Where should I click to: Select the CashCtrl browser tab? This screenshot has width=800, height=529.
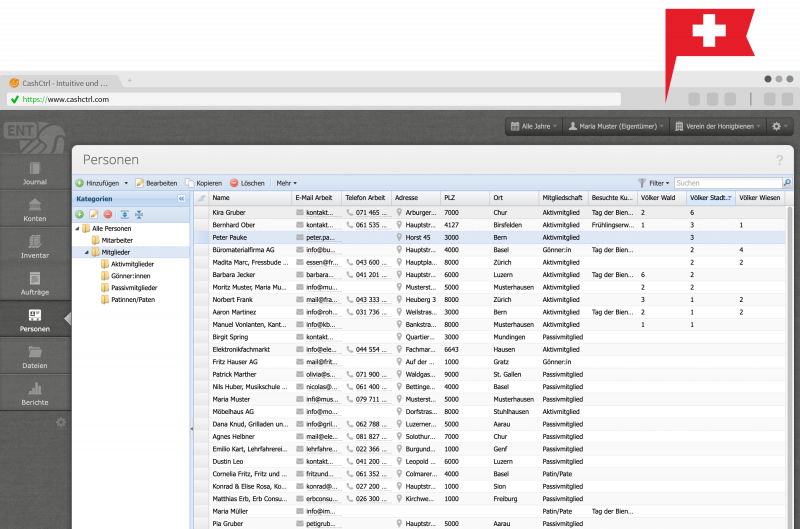point(61,83)
